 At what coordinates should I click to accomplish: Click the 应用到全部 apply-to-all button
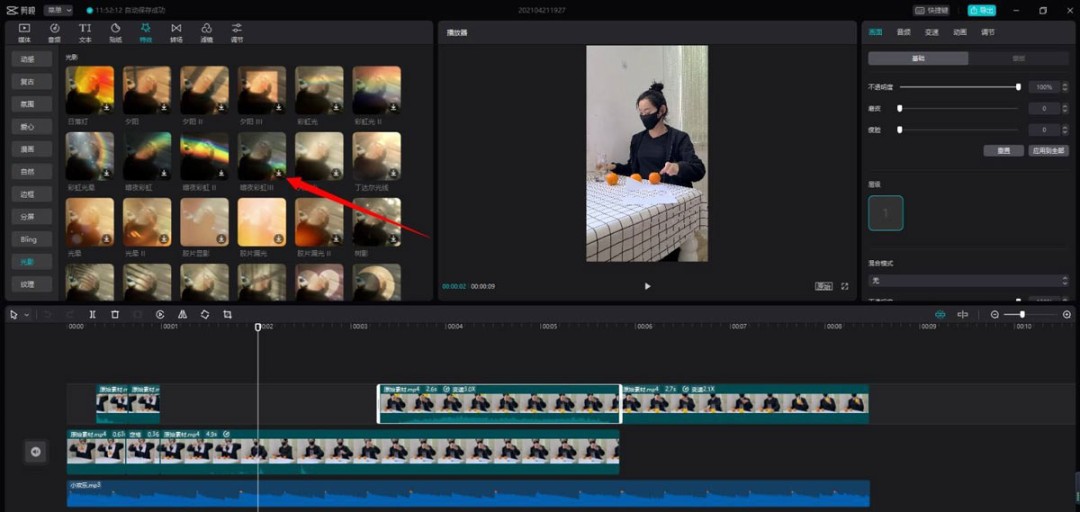(1048, 151)
